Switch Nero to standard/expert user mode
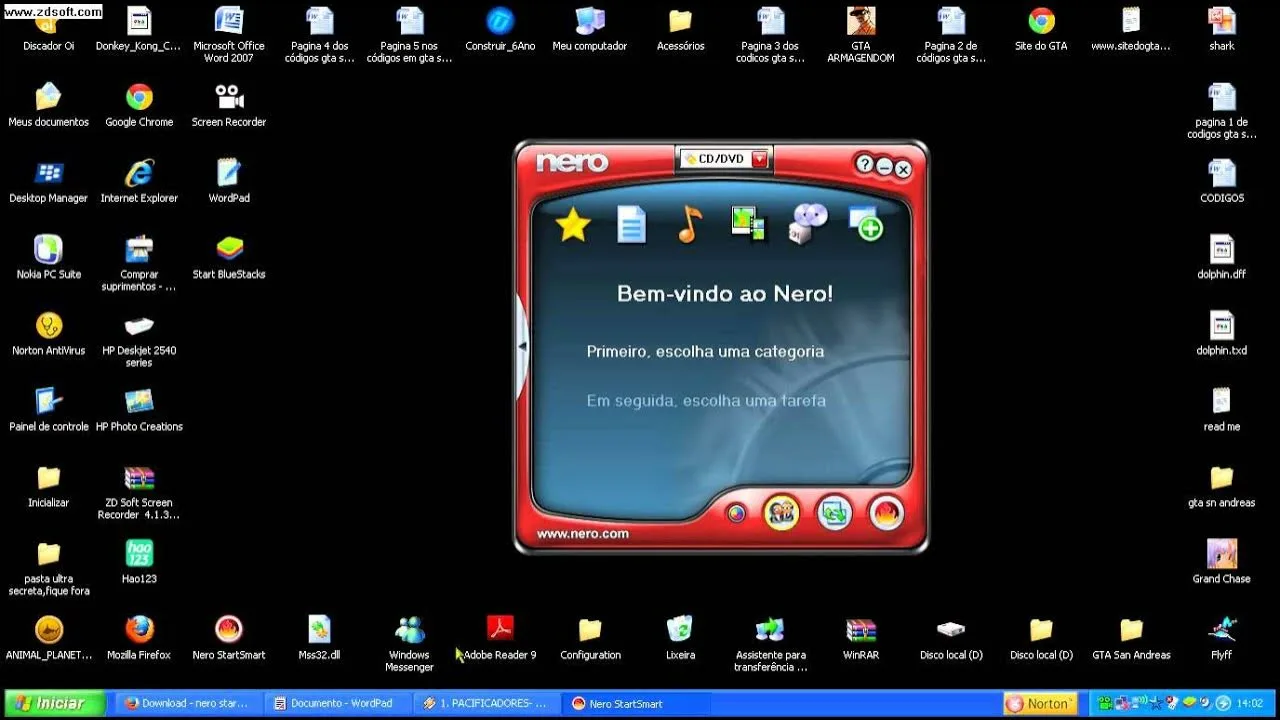 (781, 513)
